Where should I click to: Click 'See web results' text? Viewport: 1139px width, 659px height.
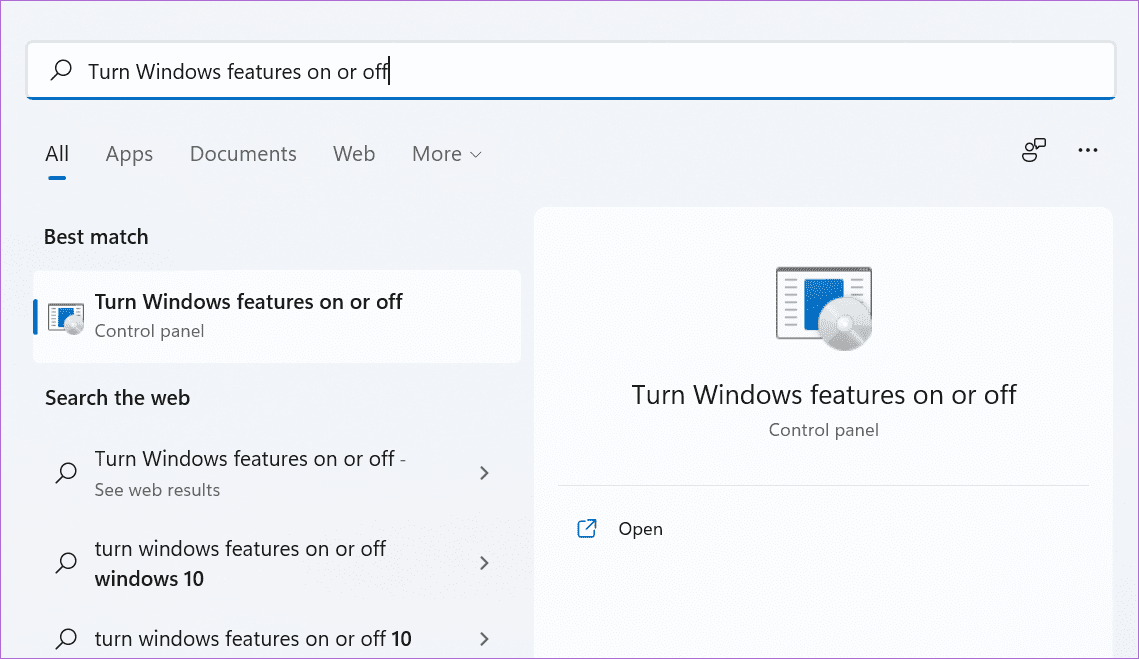click(x=157, y=490)
